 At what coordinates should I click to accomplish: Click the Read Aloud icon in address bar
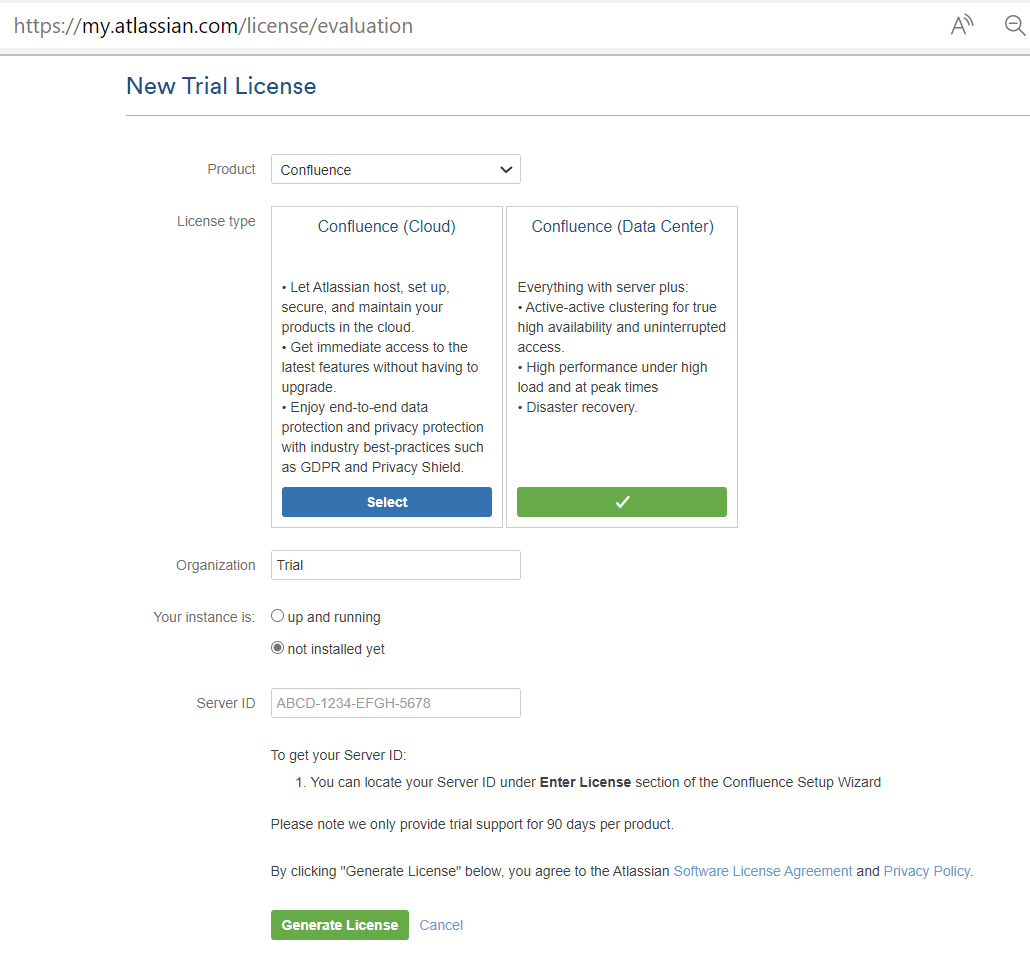click(x=962, y=26)
